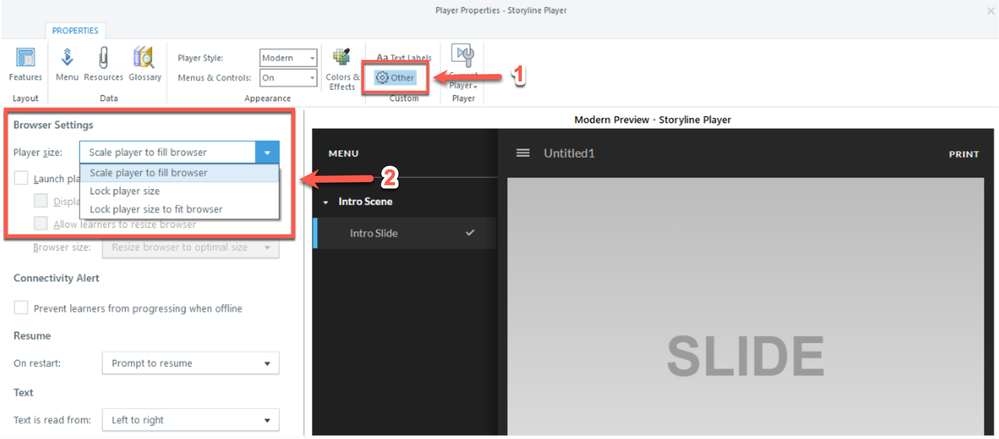Image resolution: width=999 pixels, height=439 pixels.
Task: Switch to the PROPERTIES tab
Action: tap(75, 31)
